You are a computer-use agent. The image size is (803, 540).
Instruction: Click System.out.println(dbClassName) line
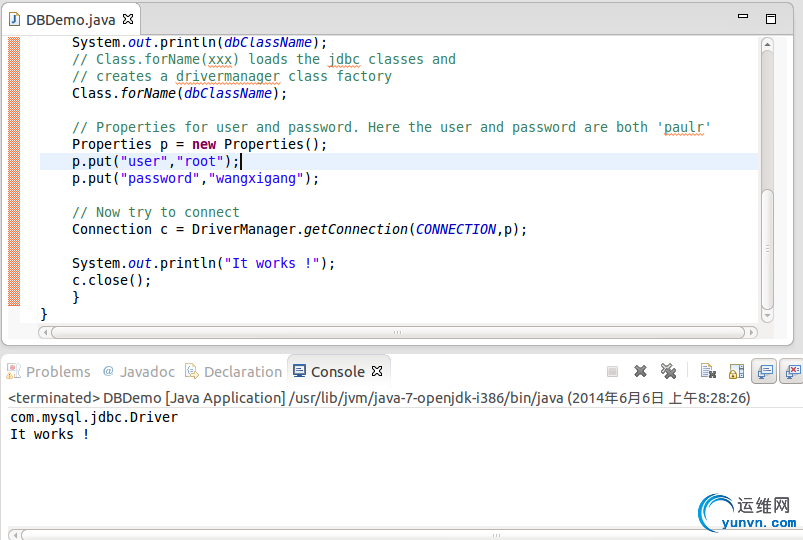[199, 43]
